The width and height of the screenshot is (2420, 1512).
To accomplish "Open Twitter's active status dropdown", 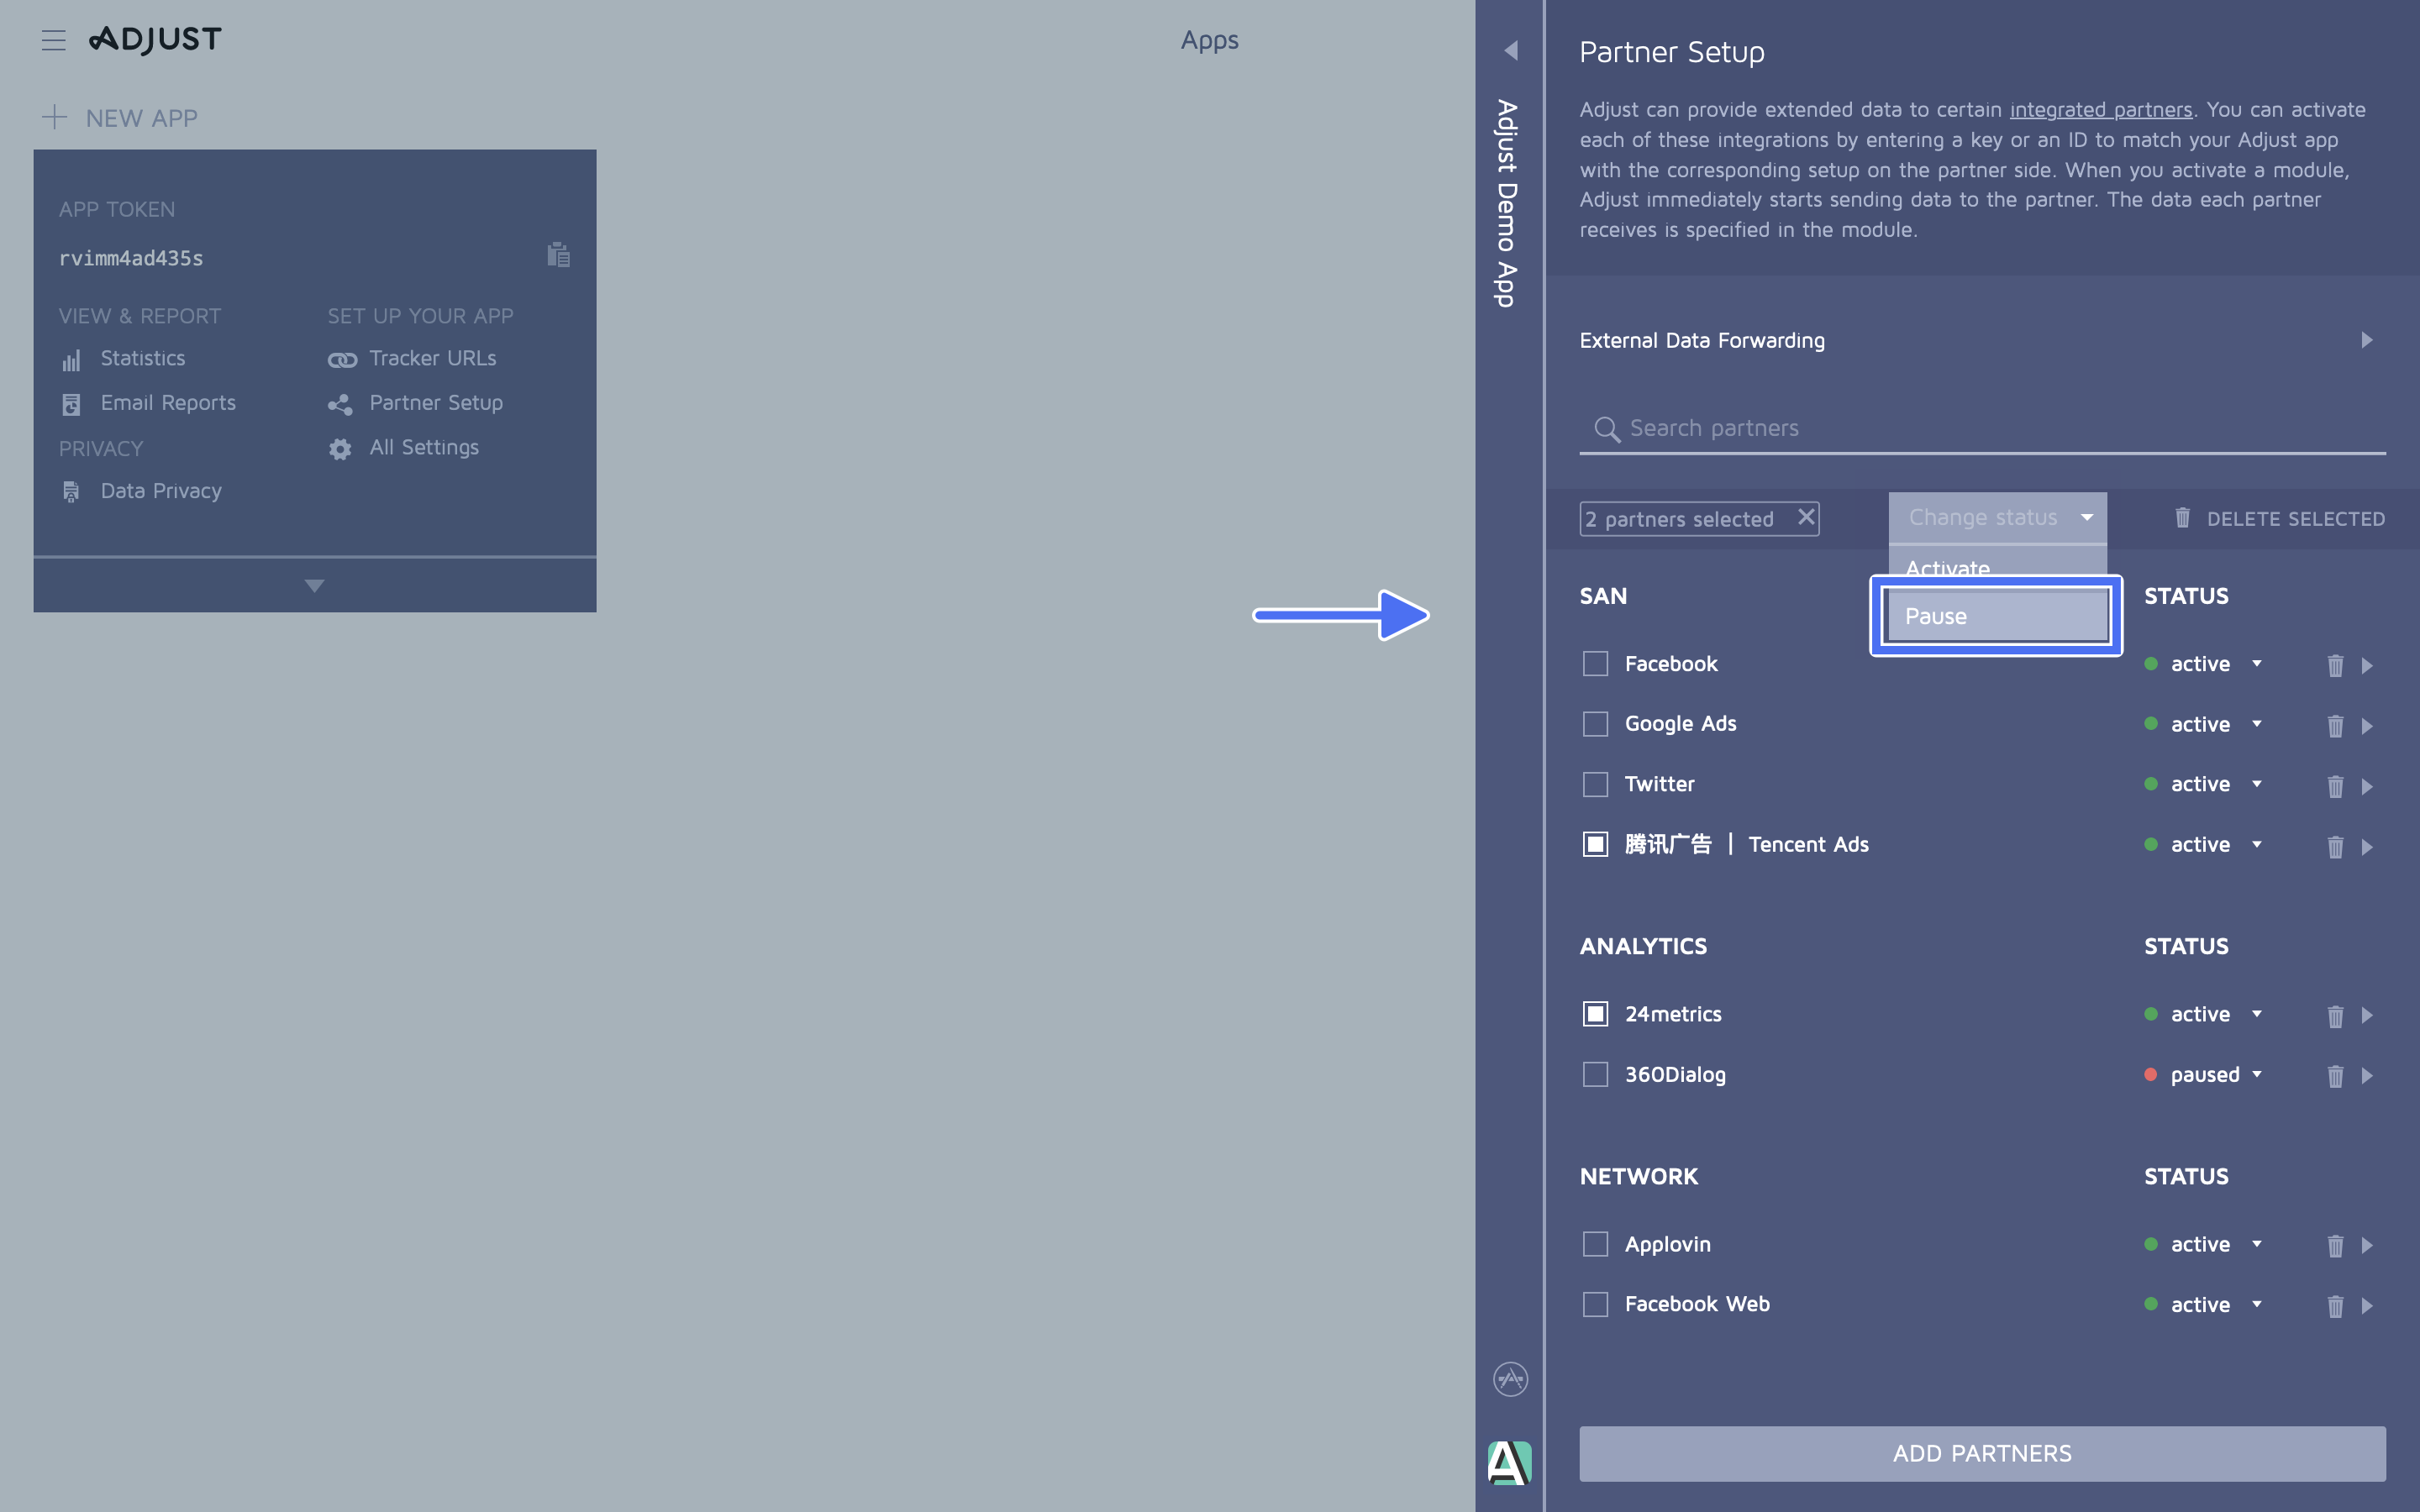I will coord(2256,784).
